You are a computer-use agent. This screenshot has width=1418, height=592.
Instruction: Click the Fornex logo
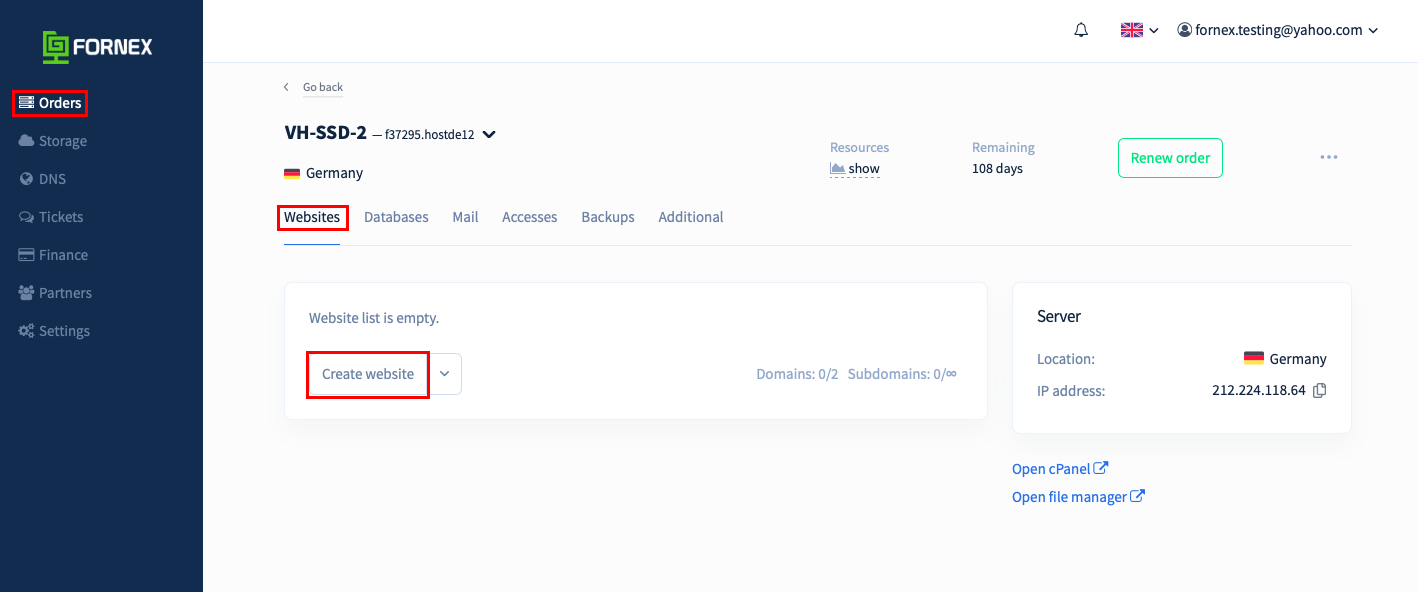[97, 46]
